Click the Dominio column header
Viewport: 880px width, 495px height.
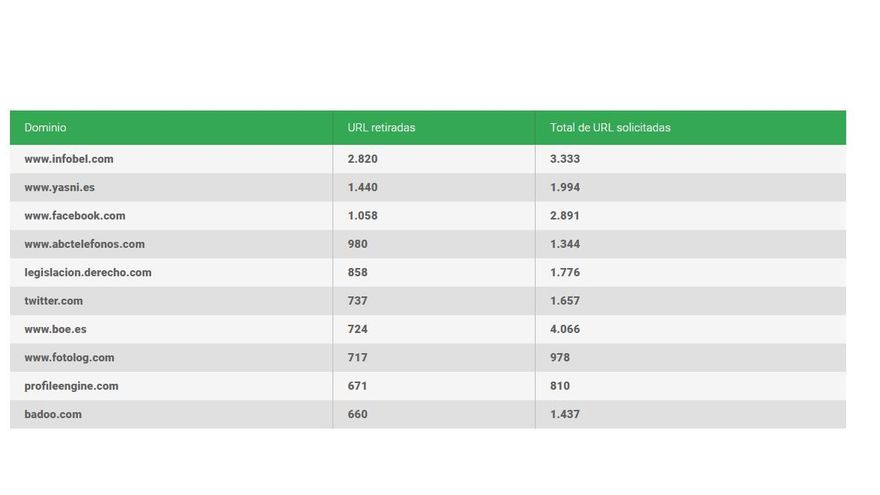click(x=45, y=128)
